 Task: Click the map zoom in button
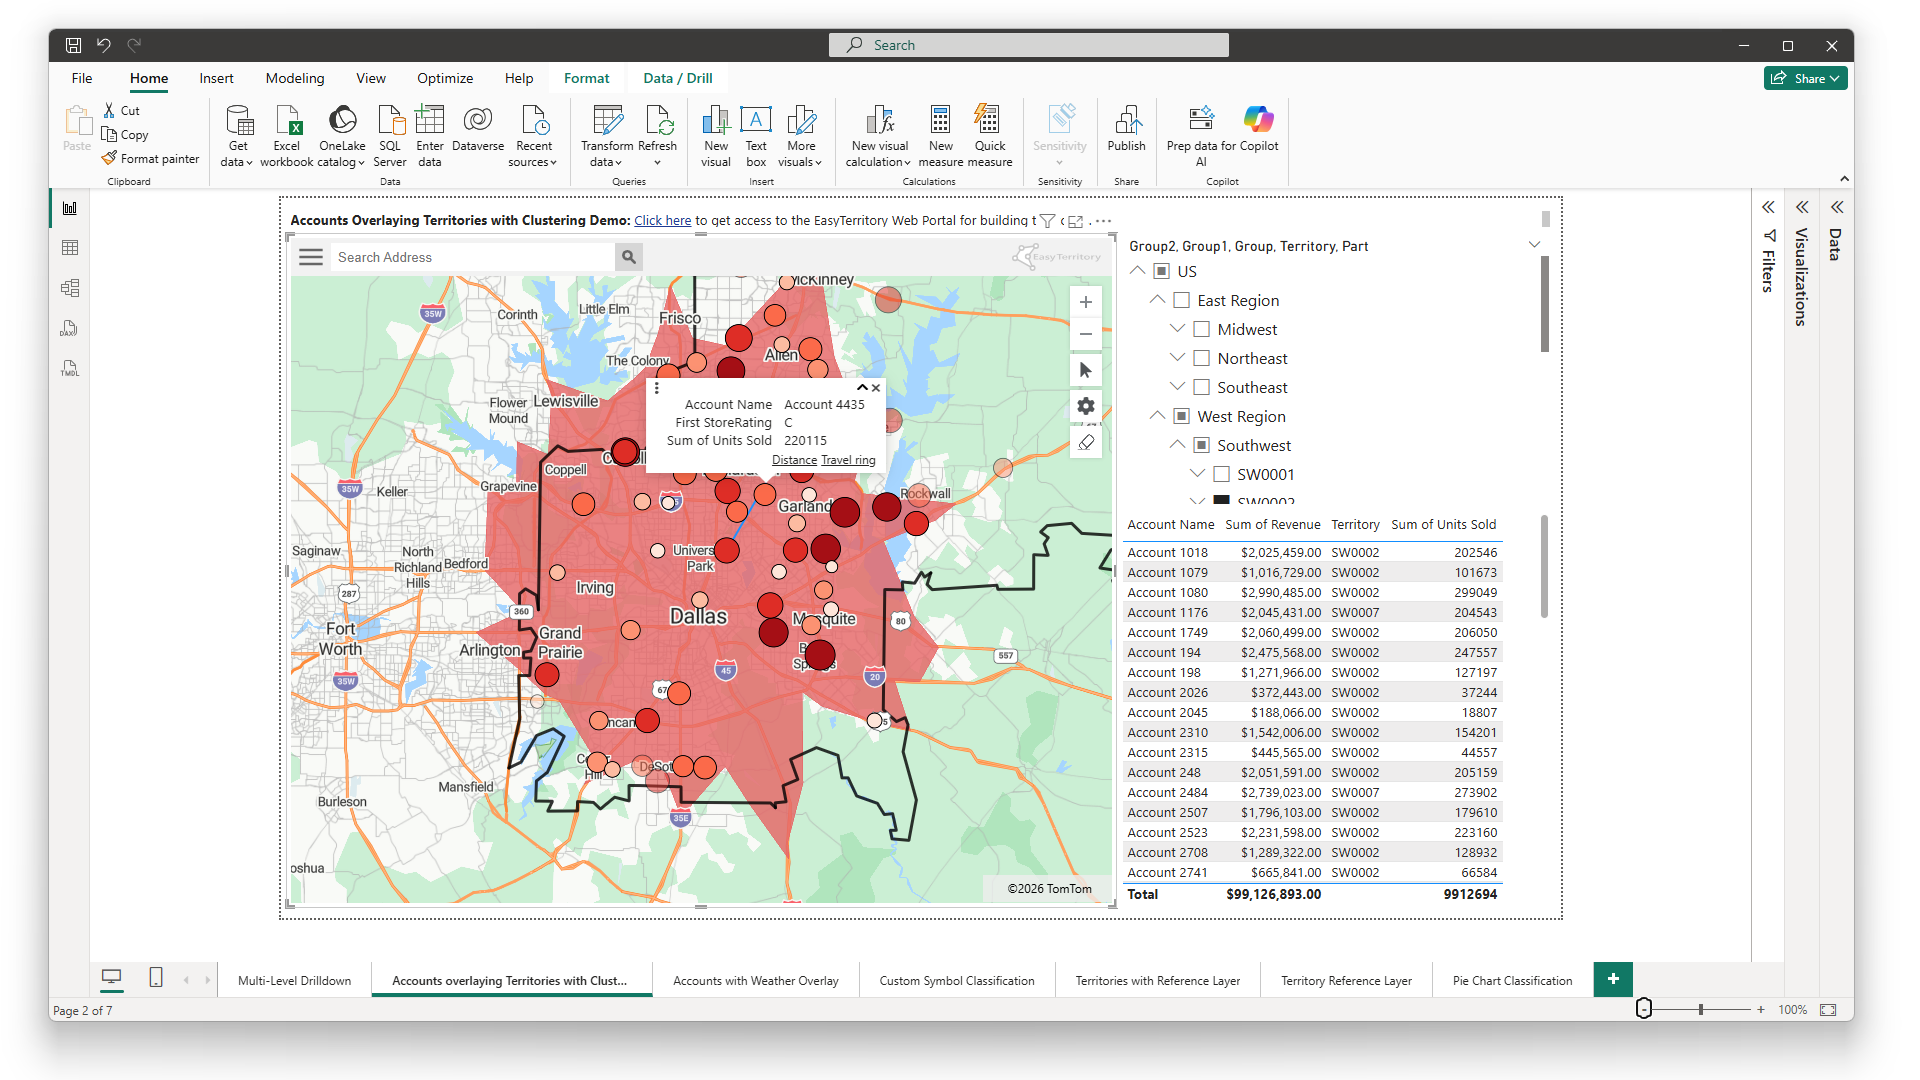tap(1085, 302)
